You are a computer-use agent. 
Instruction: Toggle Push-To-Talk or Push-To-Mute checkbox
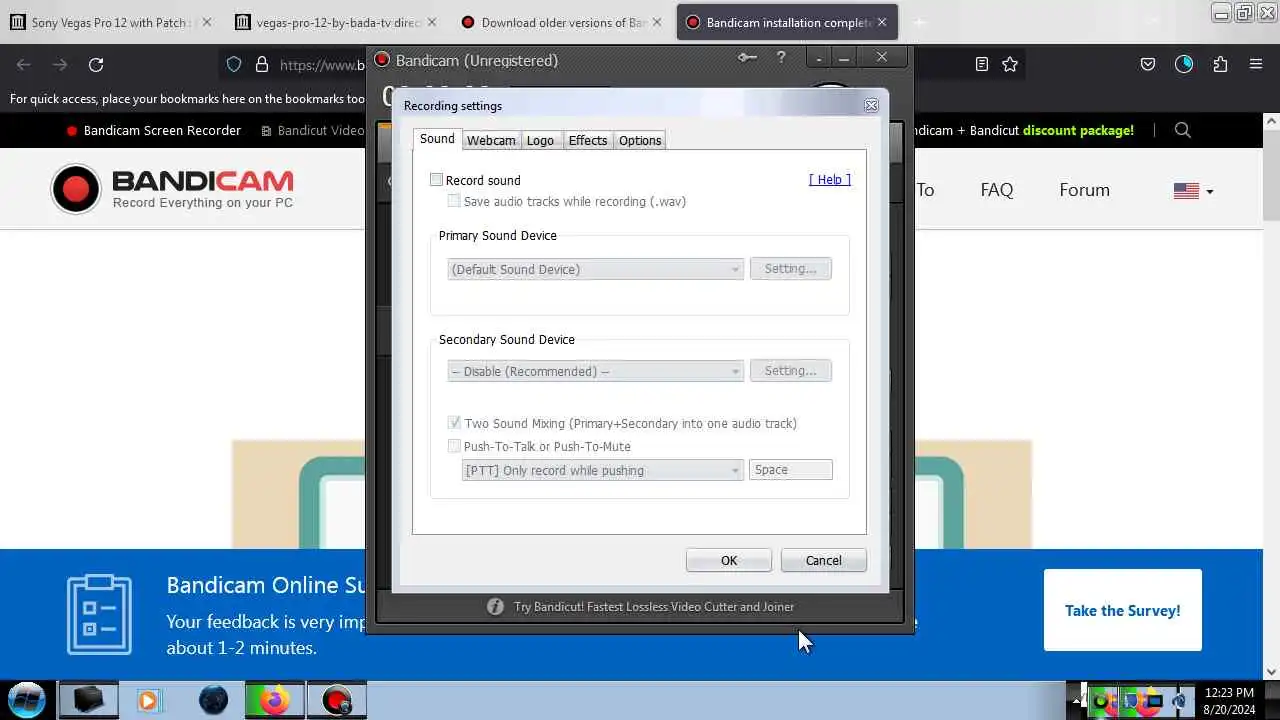click(x=454, y=446)
